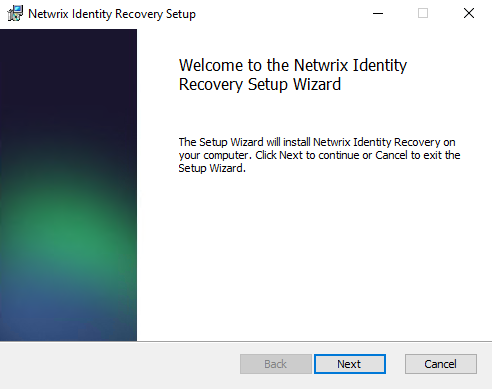
Task: Click the 'Netwrix Identity Recovery Setup' window title
Action: pyautogui.click(x=112, y=14)
